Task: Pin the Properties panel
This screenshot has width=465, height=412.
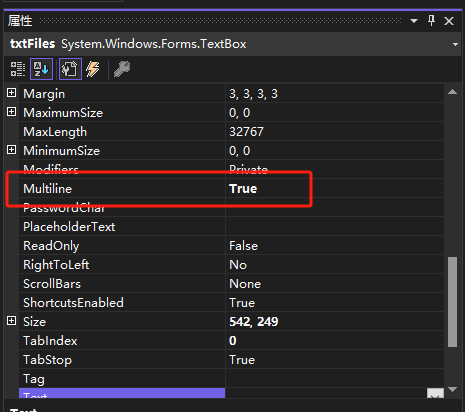Action: click(431, 21)
